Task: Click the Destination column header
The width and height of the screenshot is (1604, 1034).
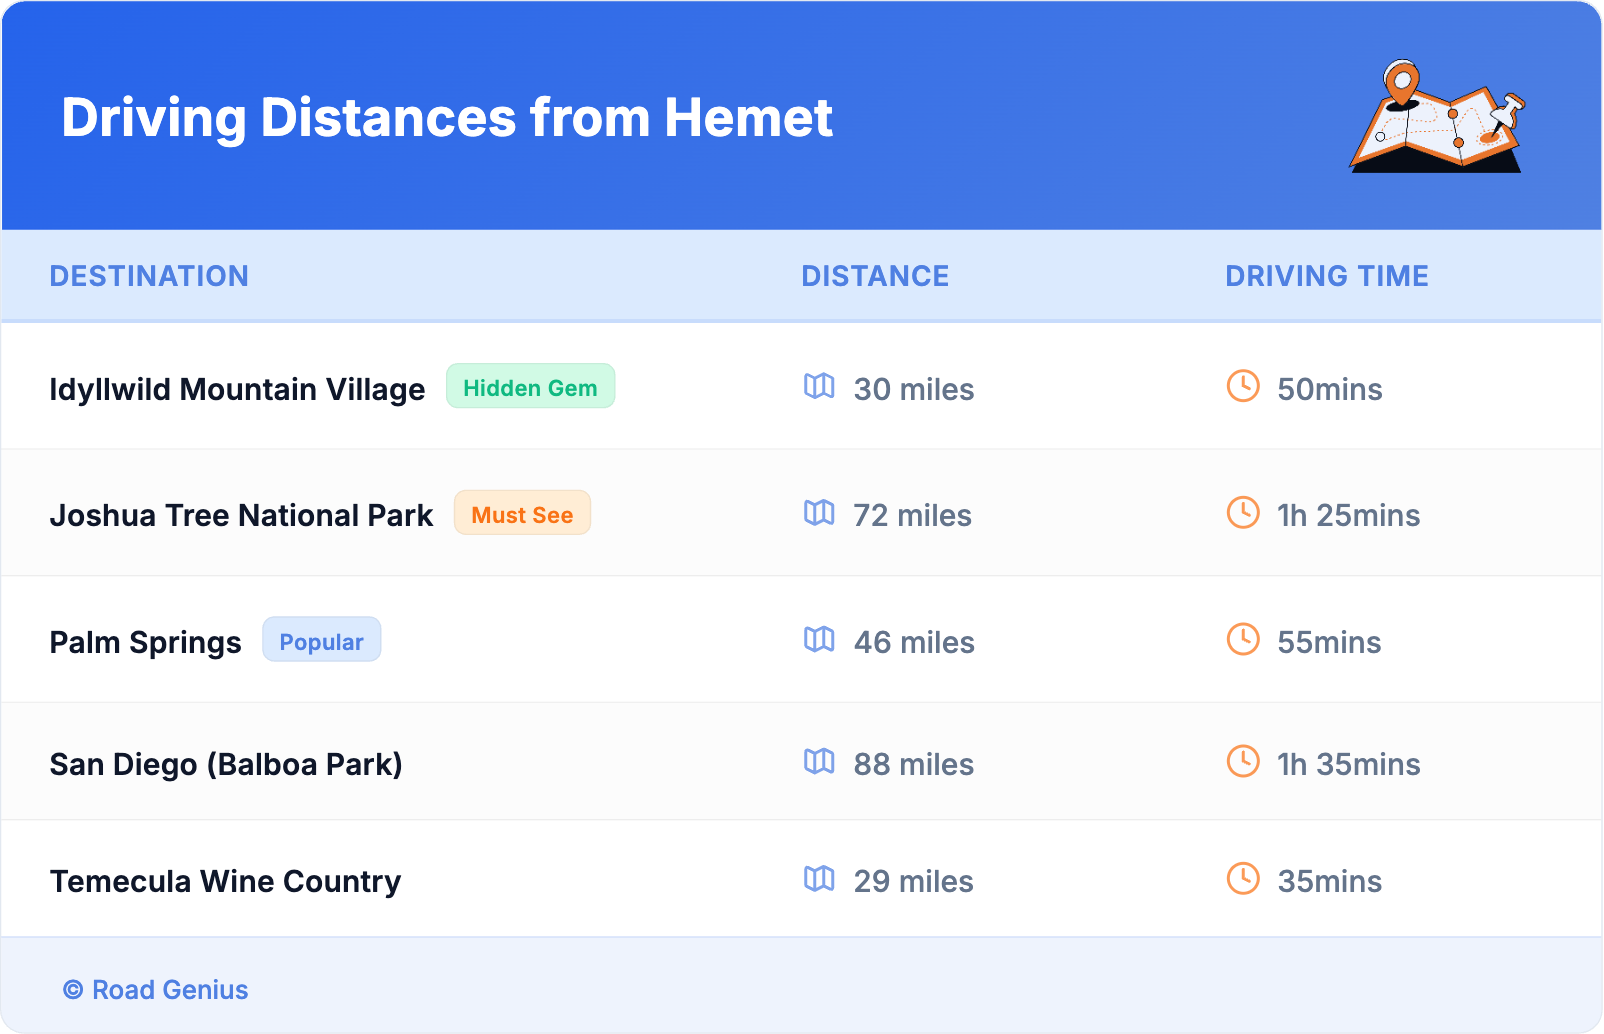Action: tap(149, 276)
